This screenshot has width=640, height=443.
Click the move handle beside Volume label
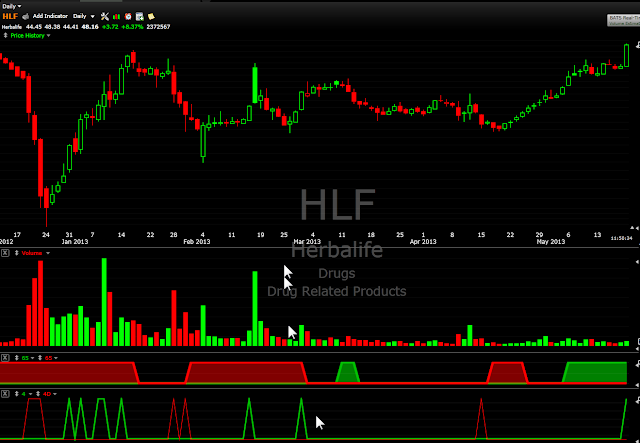[17, 253]
